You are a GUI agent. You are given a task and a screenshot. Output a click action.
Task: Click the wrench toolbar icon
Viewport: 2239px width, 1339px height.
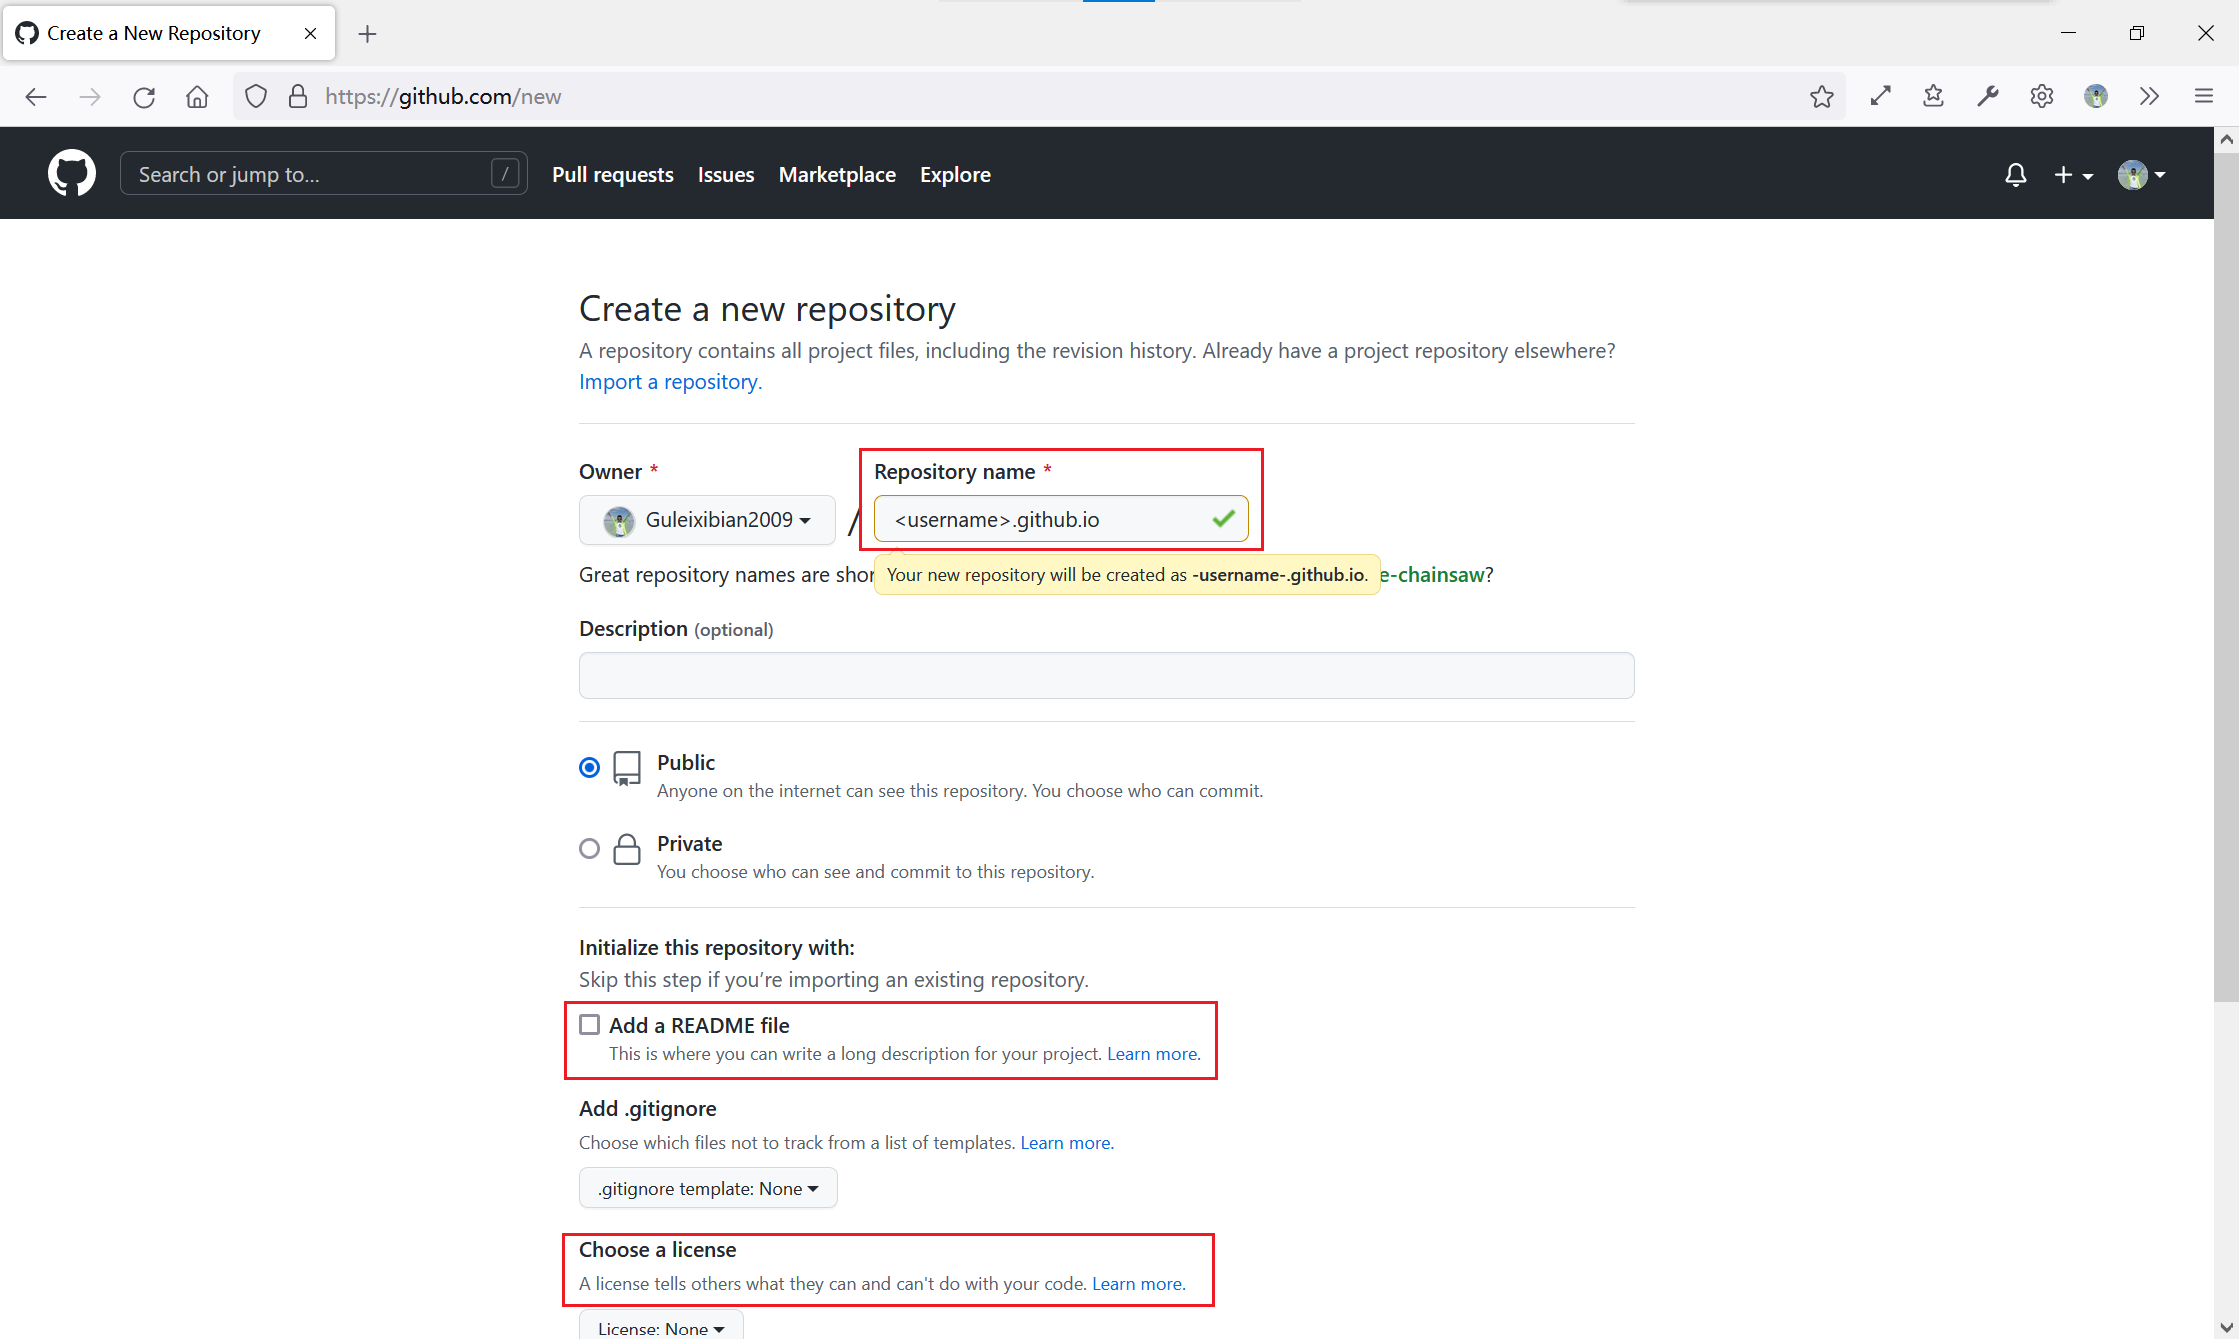click(1987, 97)
